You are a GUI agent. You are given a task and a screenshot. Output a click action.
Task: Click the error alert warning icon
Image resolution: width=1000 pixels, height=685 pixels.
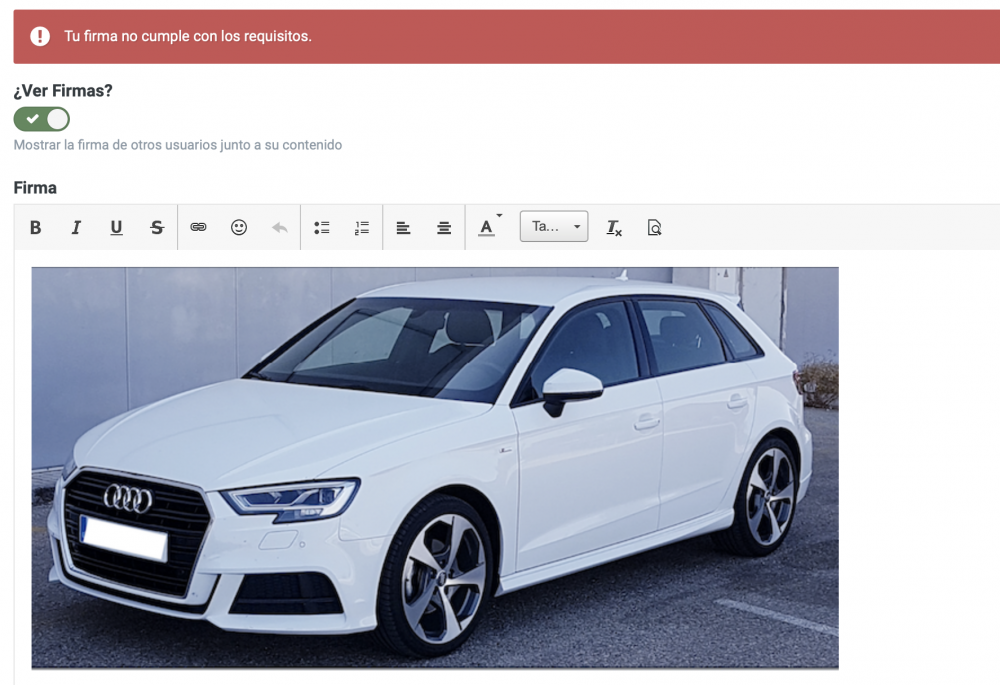[40, 36]
